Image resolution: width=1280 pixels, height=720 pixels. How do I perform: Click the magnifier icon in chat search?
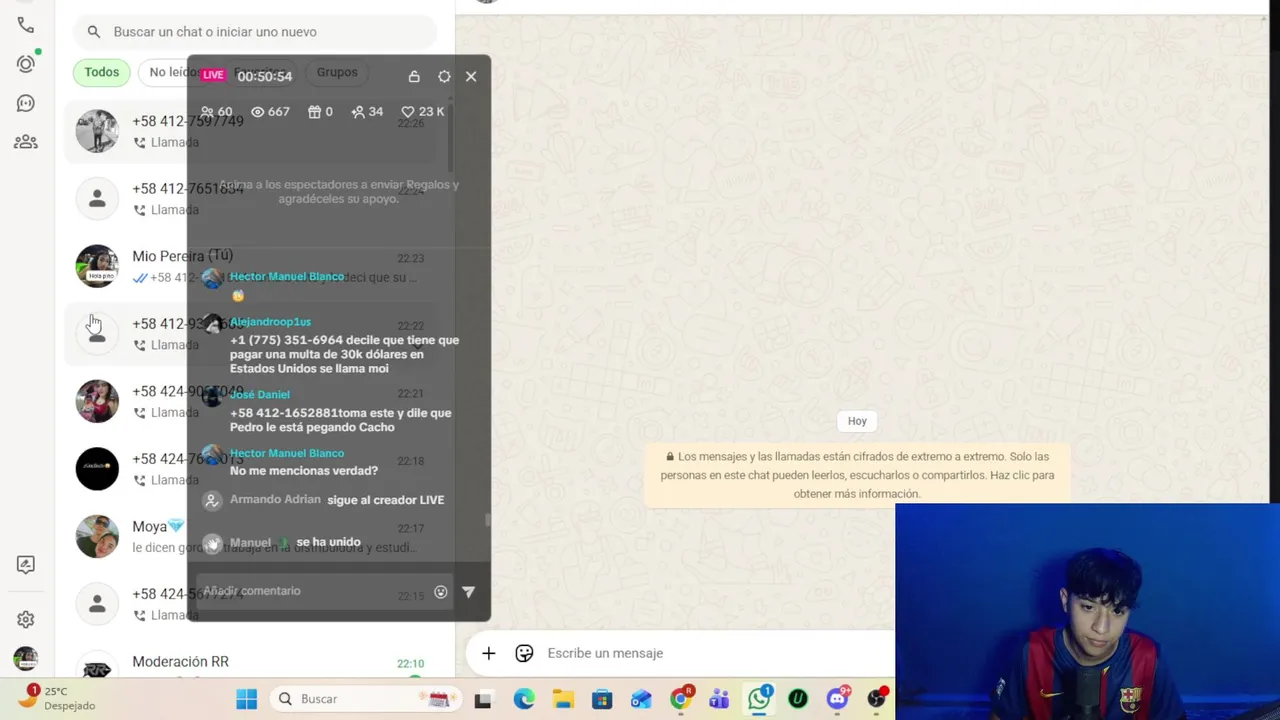[94, 32]
